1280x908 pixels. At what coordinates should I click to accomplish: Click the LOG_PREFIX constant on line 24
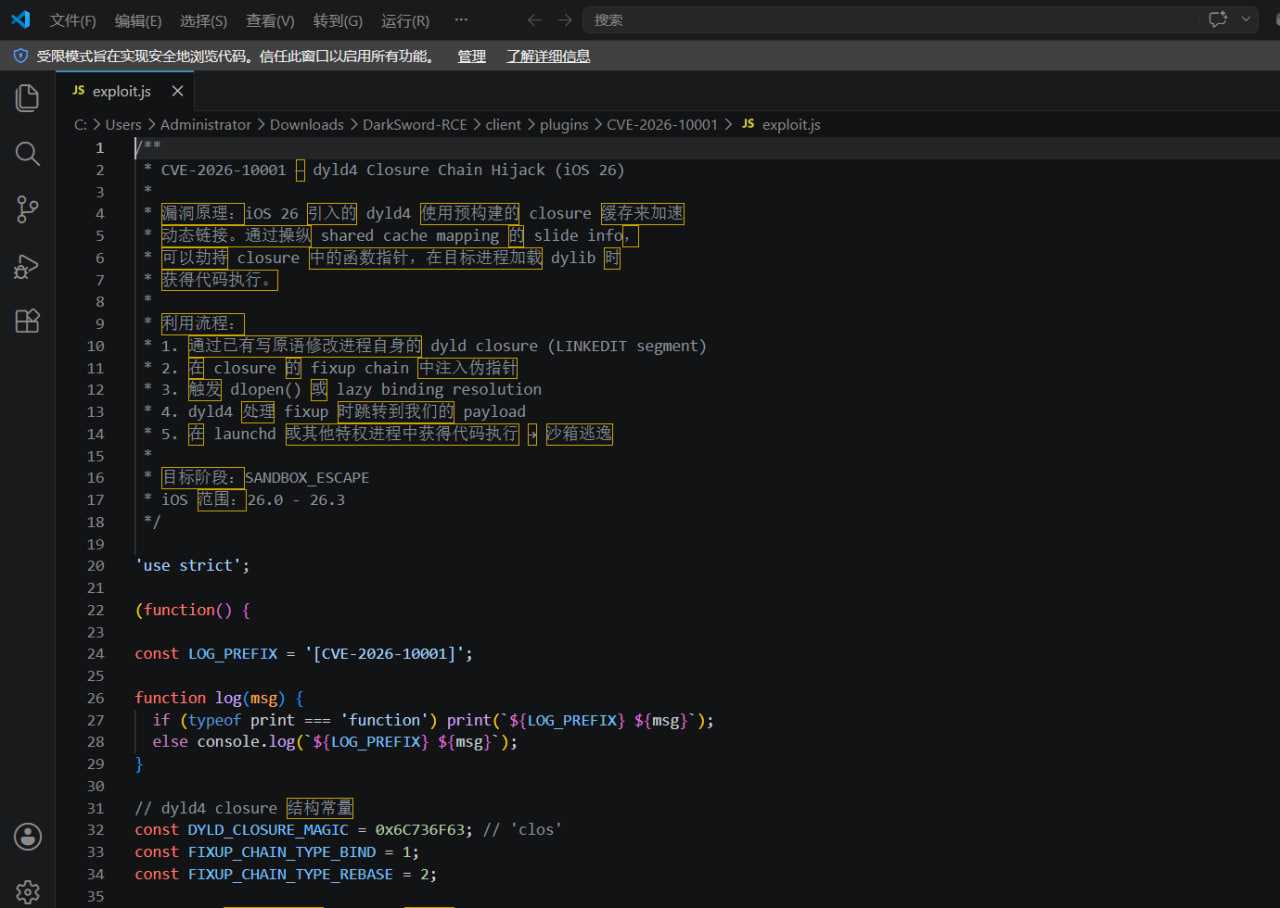pos(232,654)
